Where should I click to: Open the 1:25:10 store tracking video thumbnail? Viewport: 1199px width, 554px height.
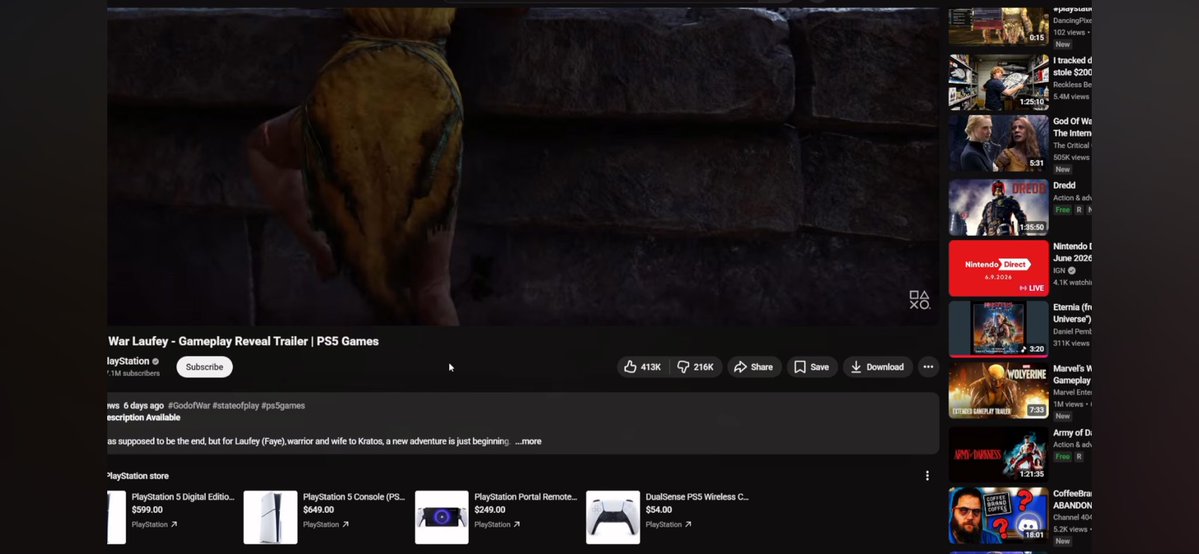[999, 82]
